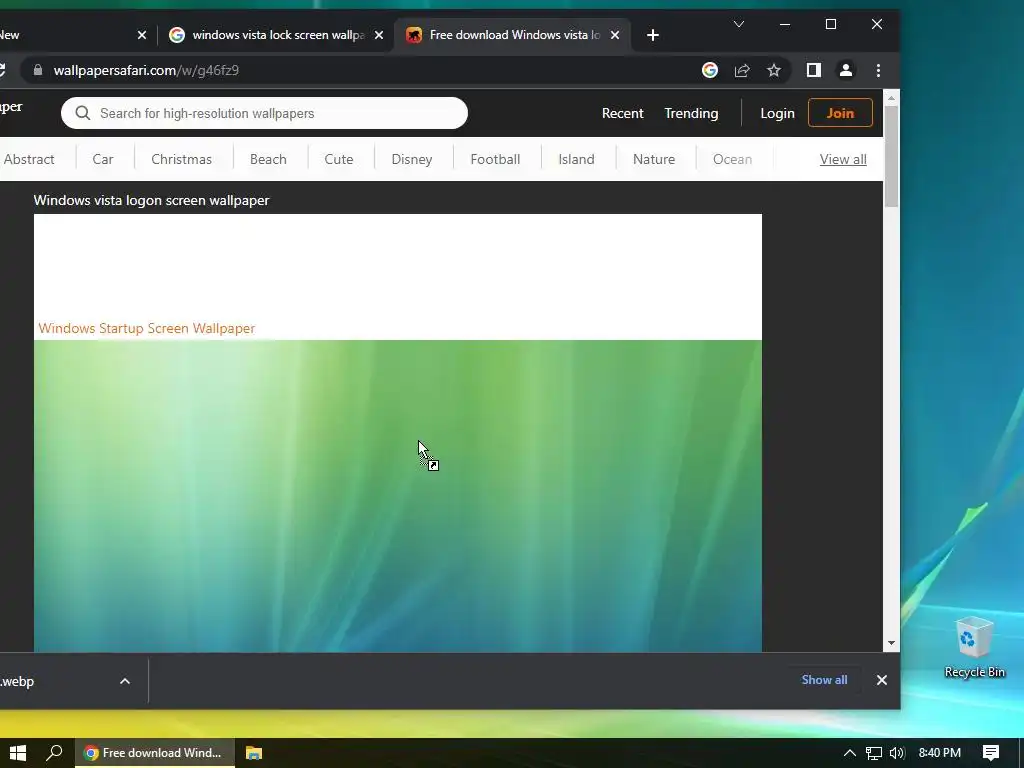Open the Recent wallpapers link
This screenshot has width=1024, height=768.
click(622, 113)
